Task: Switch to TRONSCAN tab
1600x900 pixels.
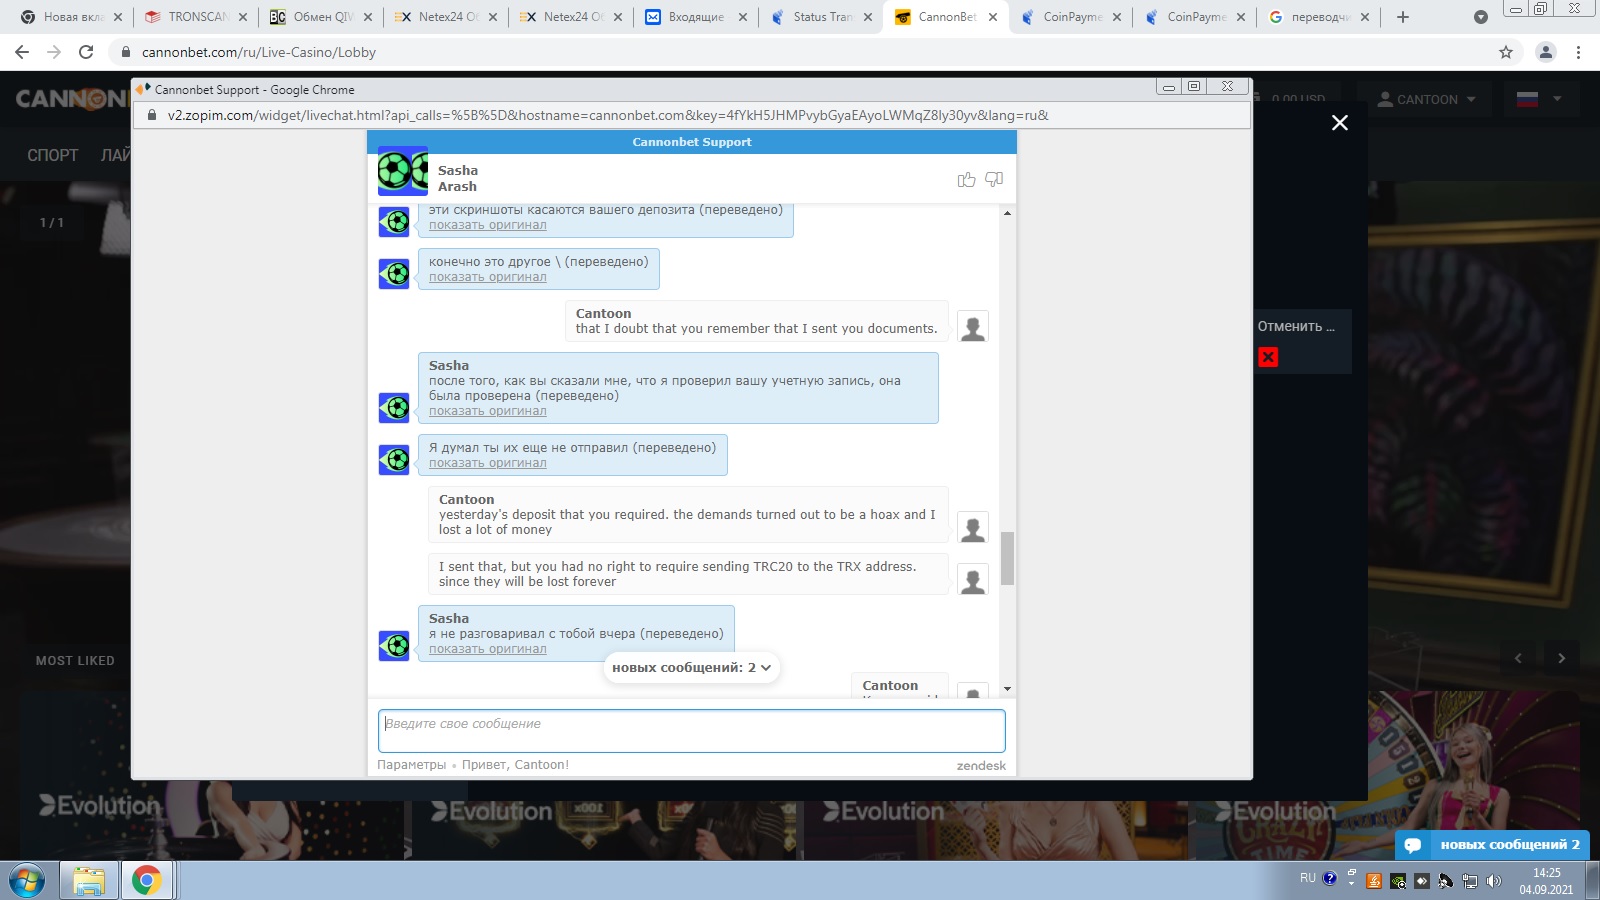Action: [x=196, y=17]
